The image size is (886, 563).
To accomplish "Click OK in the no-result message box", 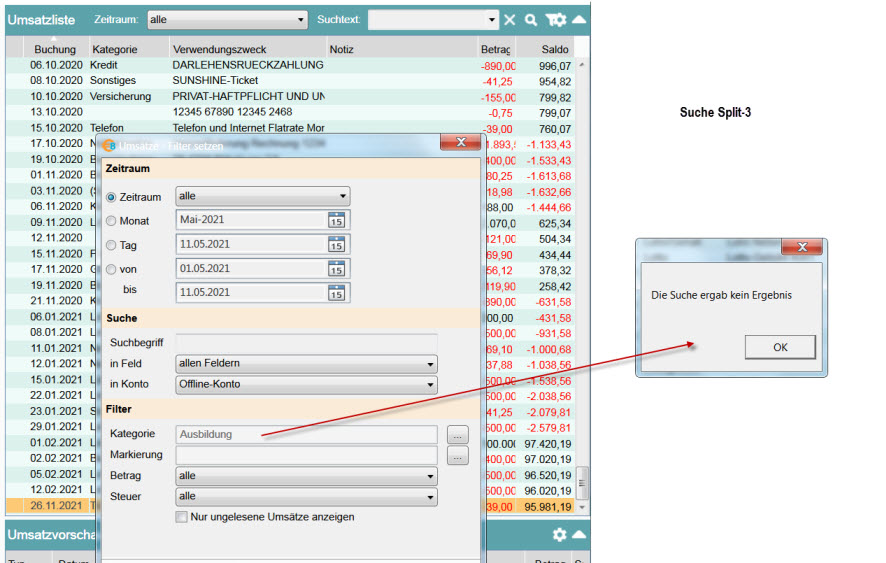I will pyautogui.click(x=780, y=347).
